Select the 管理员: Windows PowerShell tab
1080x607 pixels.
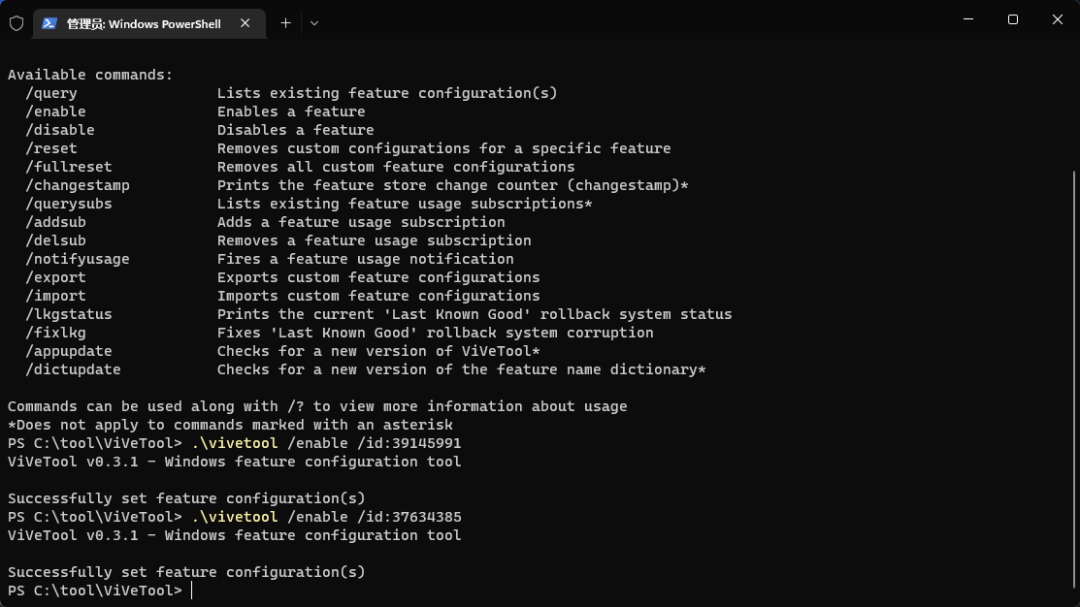click(x=143, y=24)
